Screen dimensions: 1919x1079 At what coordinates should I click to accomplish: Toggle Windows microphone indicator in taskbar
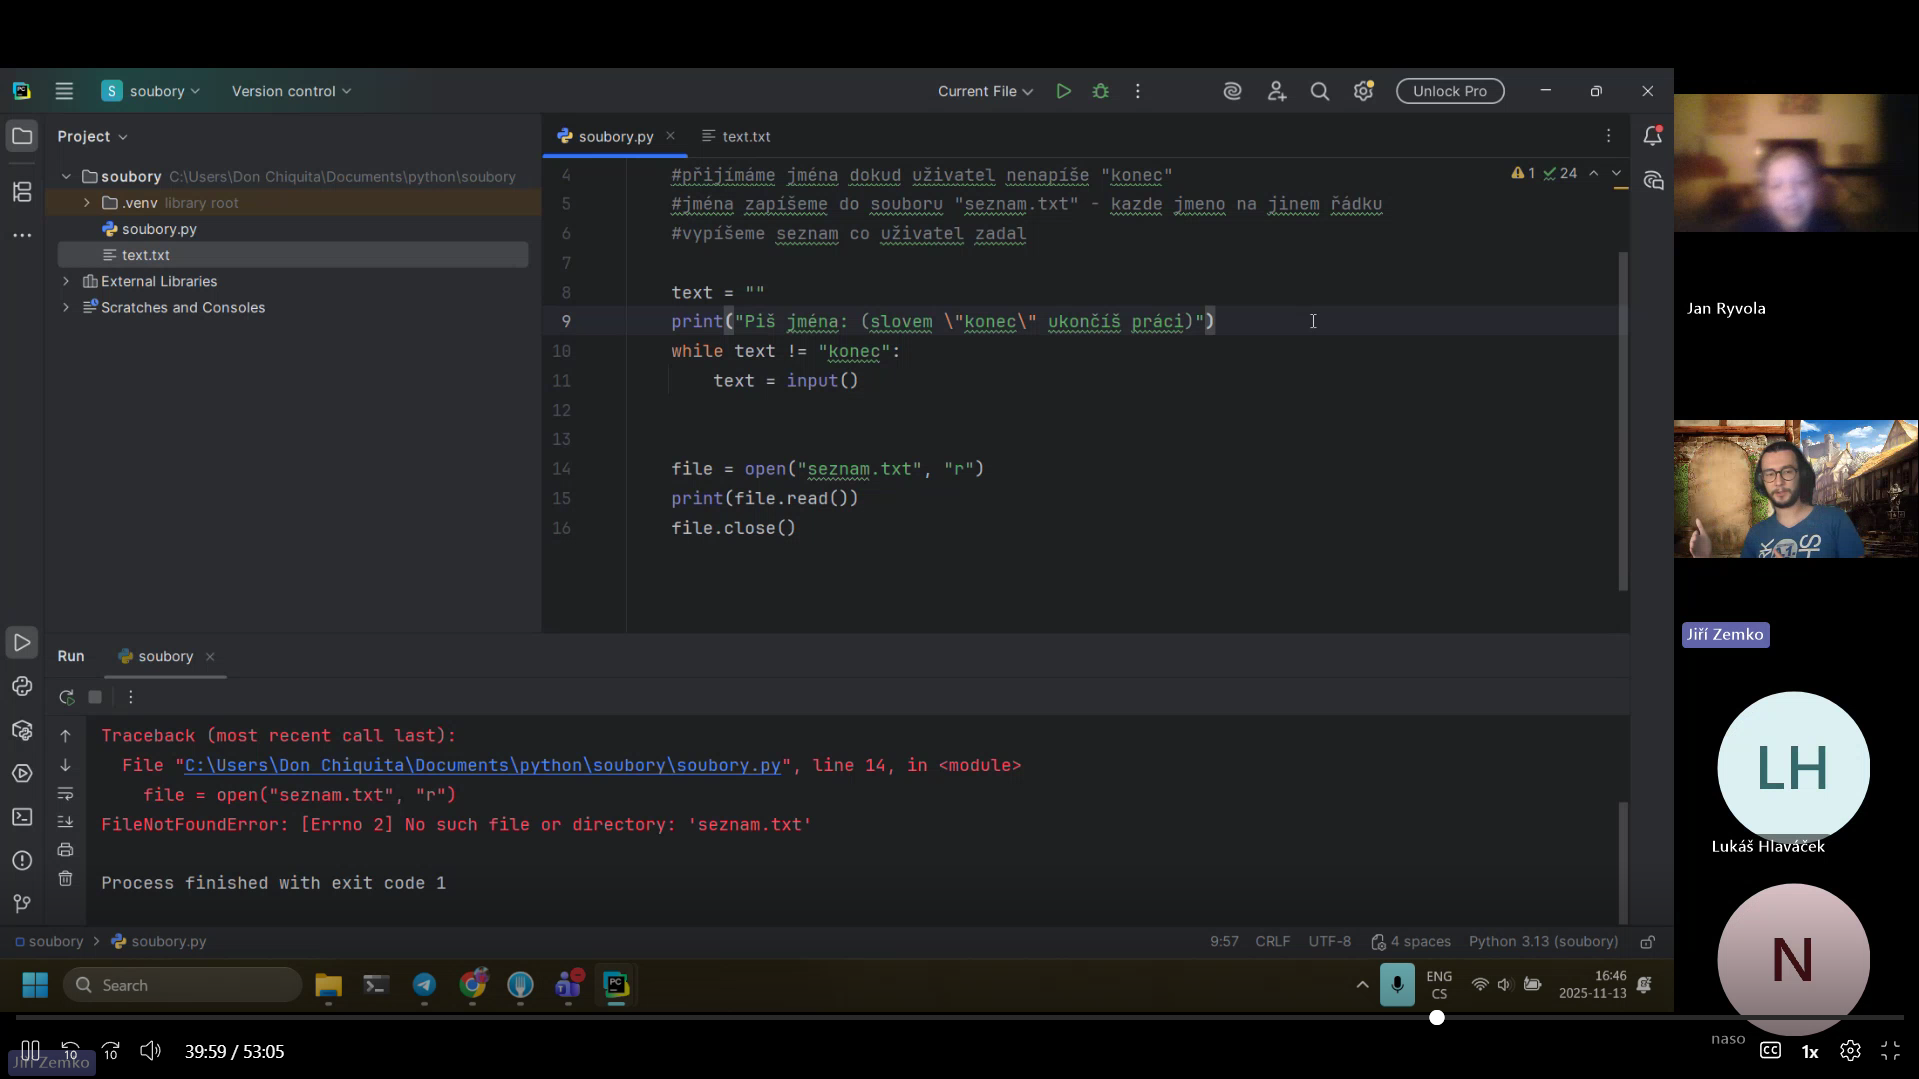pyautogui.click(x=1397, y=985)
